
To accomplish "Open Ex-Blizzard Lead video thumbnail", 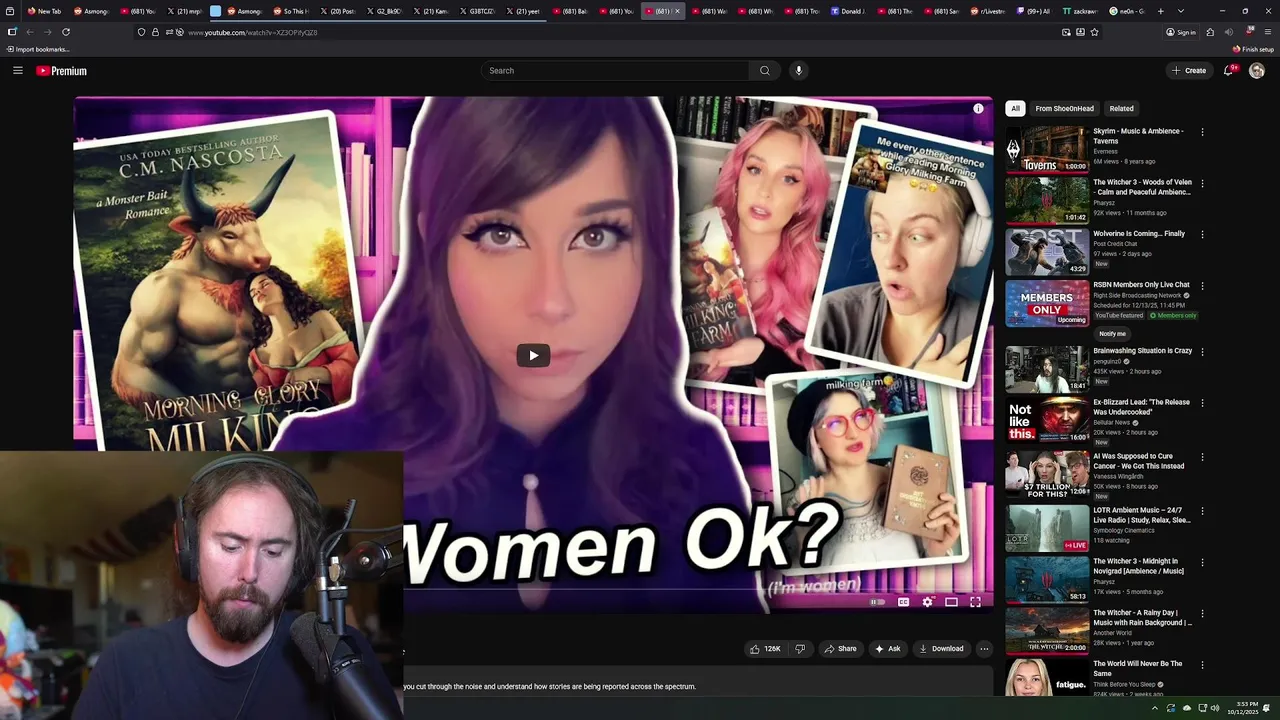I will (x=1047, y=420).
